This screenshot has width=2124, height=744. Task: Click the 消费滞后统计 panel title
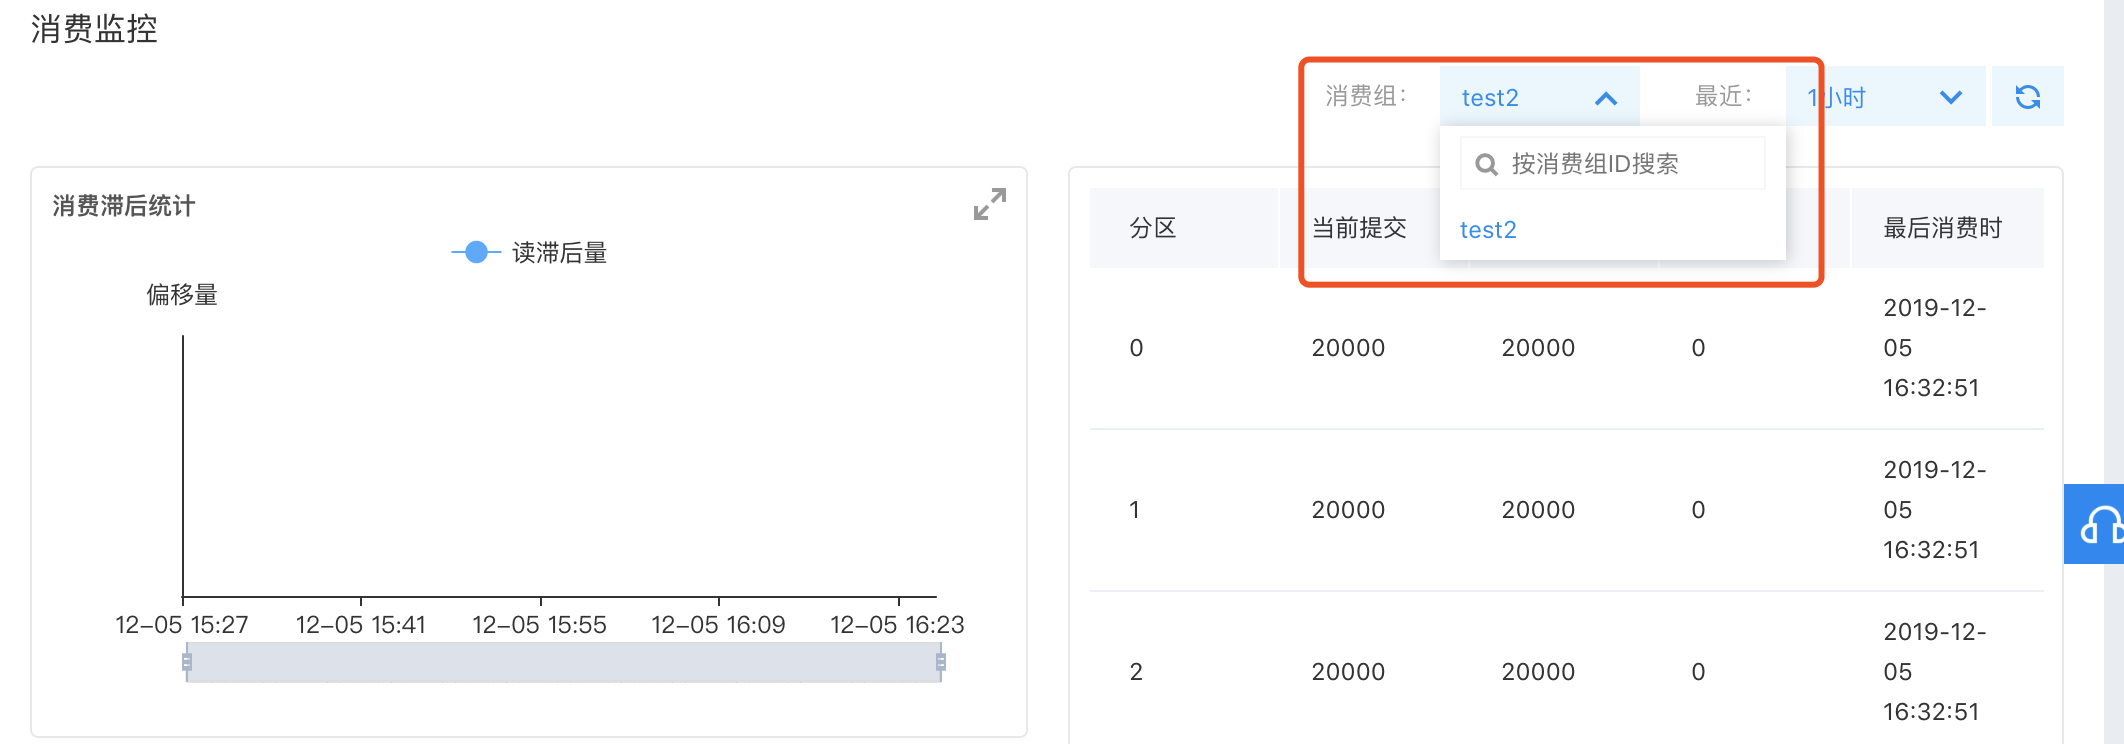124,206
